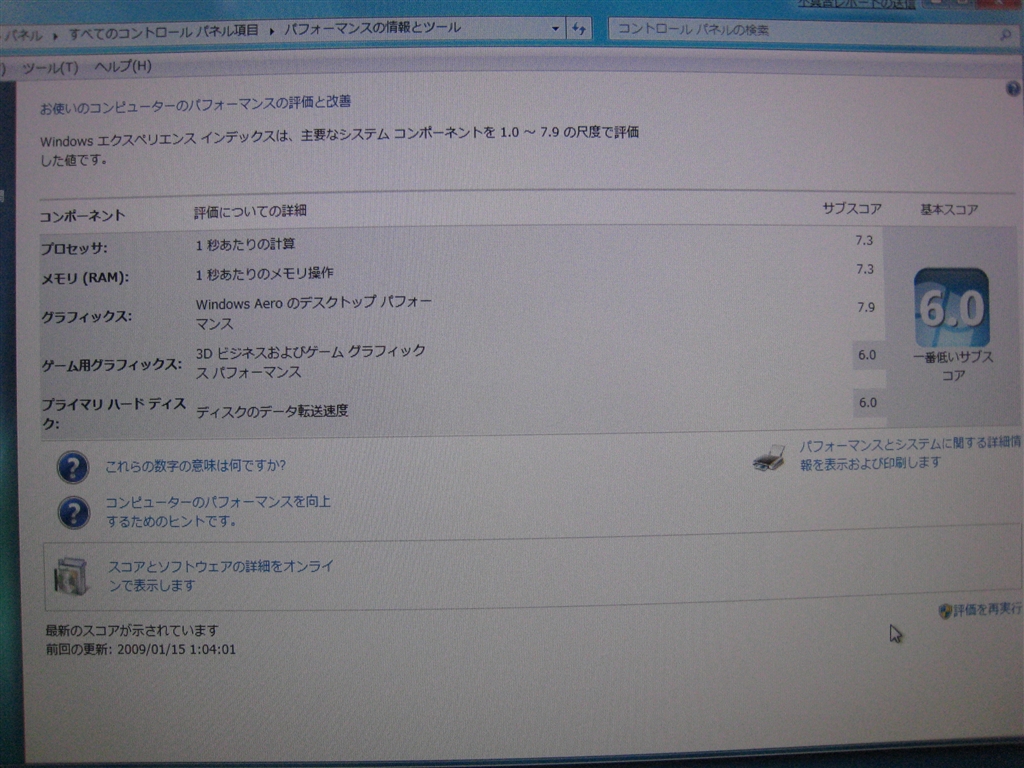Click the 7.3 processor subscore value
The height and width of the screenshot is (768, 1024).
coord(864,240)
